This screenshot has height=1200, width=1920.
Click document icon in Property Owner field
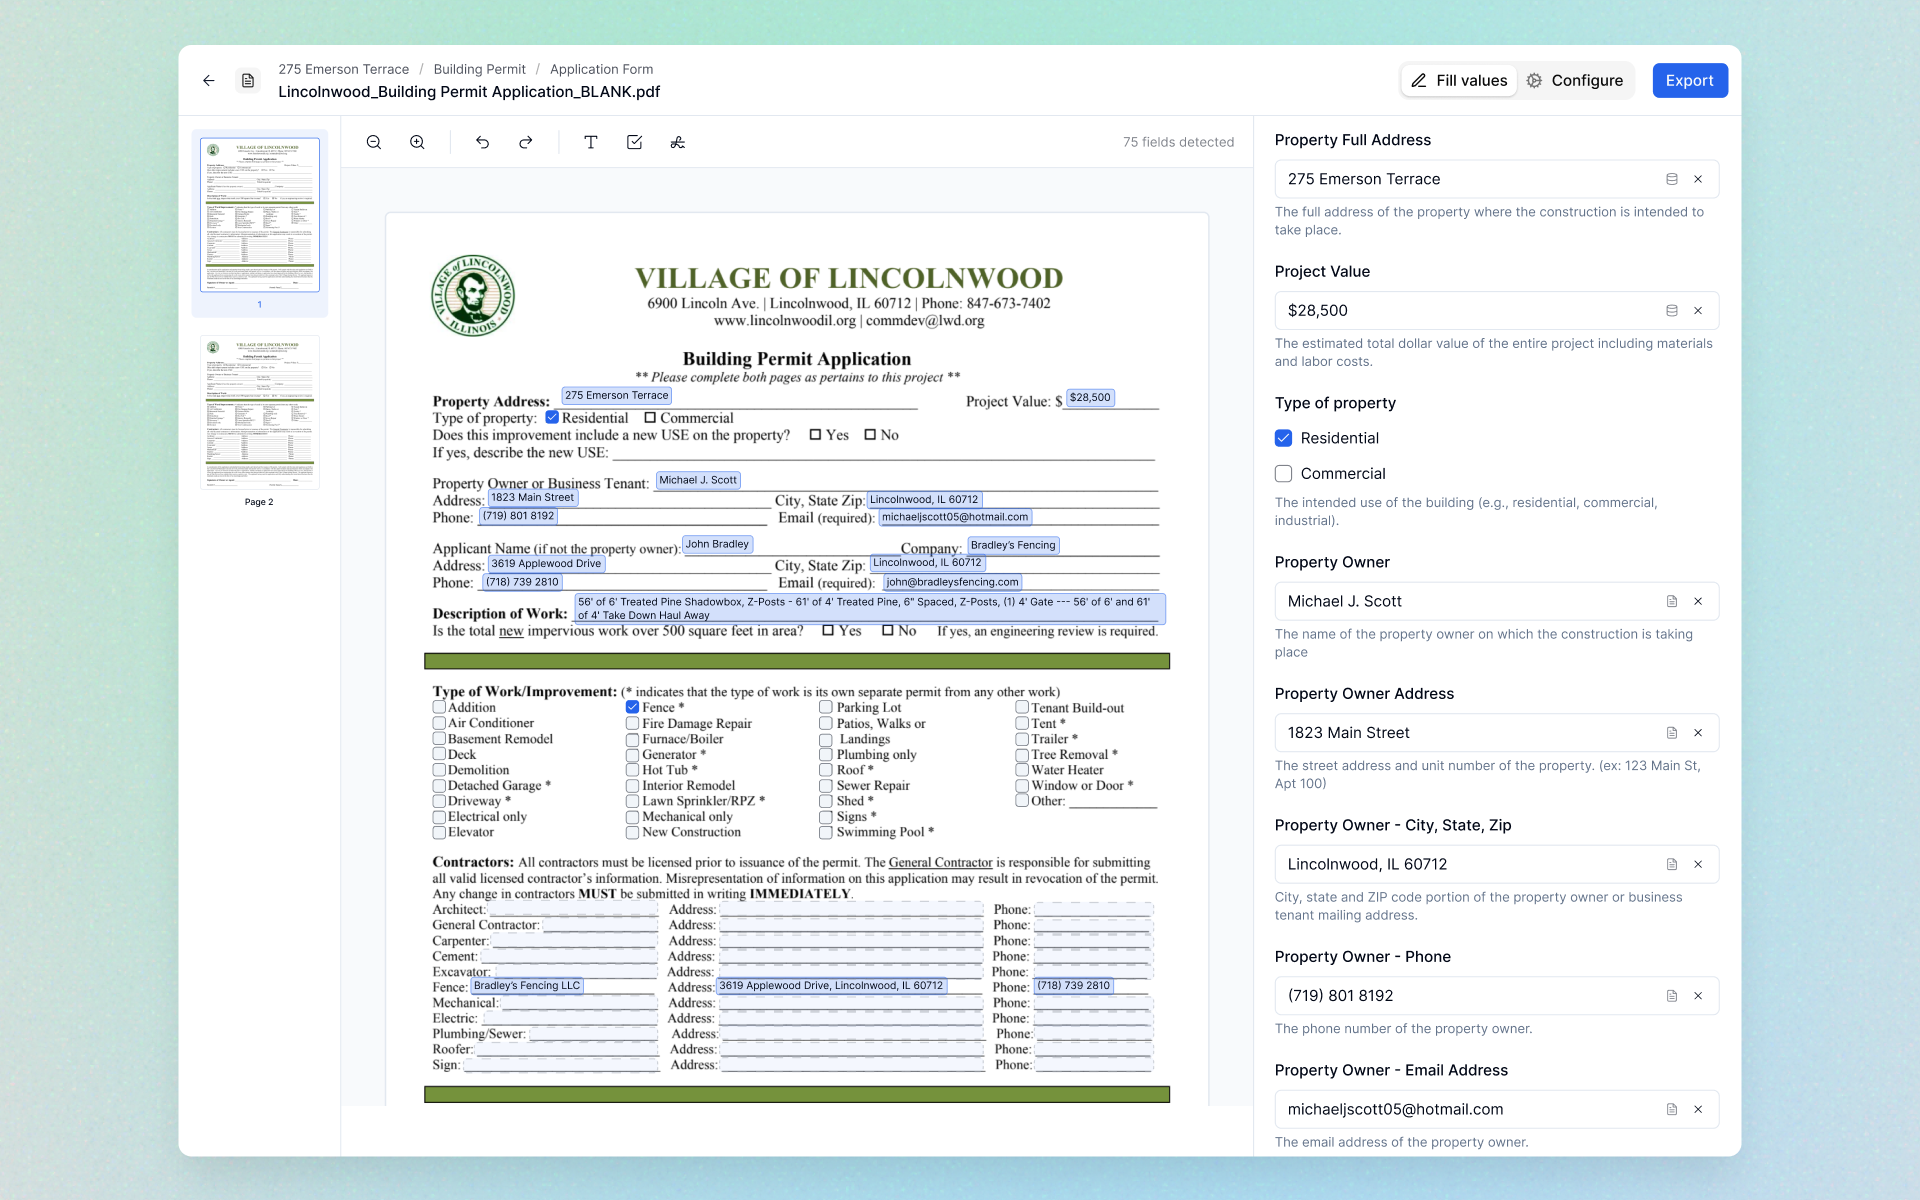[1671, 601]
